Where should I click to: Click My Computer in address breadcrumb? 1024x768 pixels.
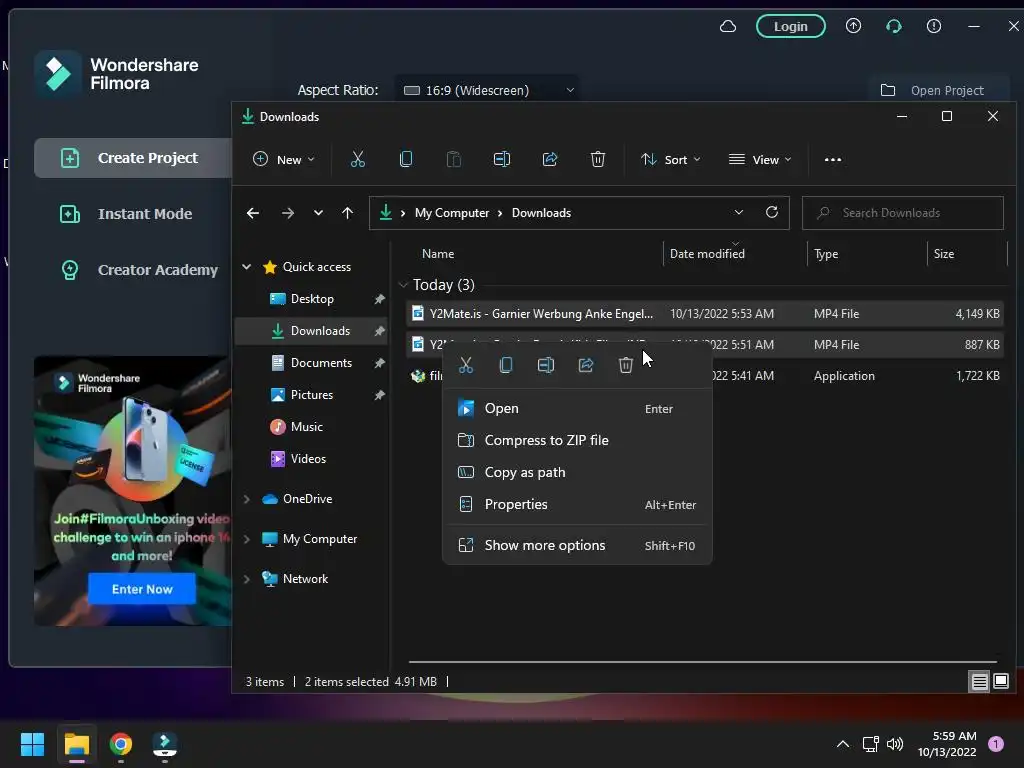451,213
